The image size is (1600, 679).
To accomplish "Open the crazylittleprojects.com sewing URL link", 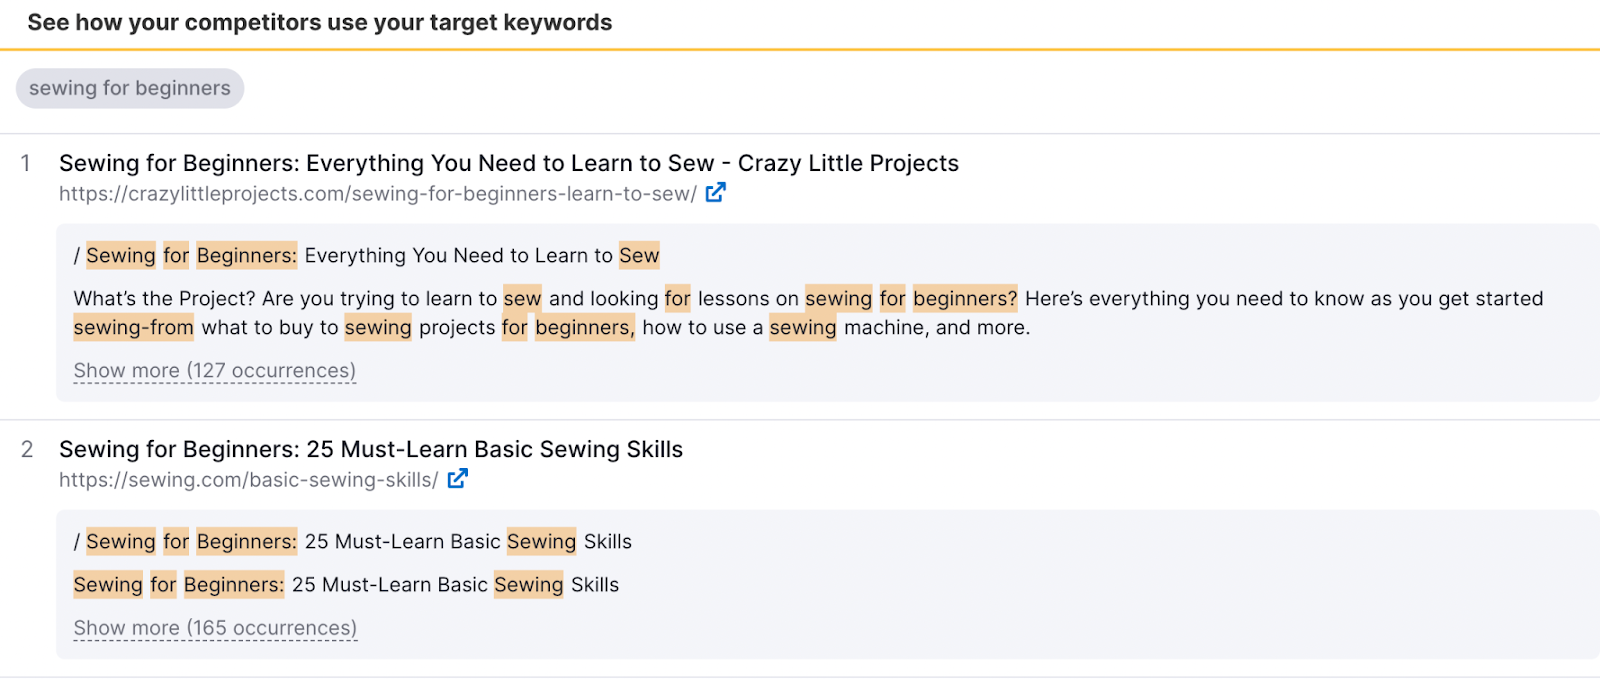I will (x=378, y=194).
